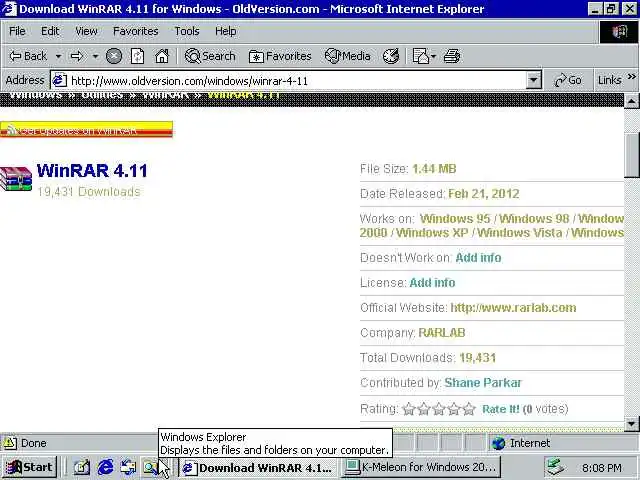Screen dimensions: 640x480
Task: Open the Windows 95 compatibility link
Action: (x=455, y=218)
